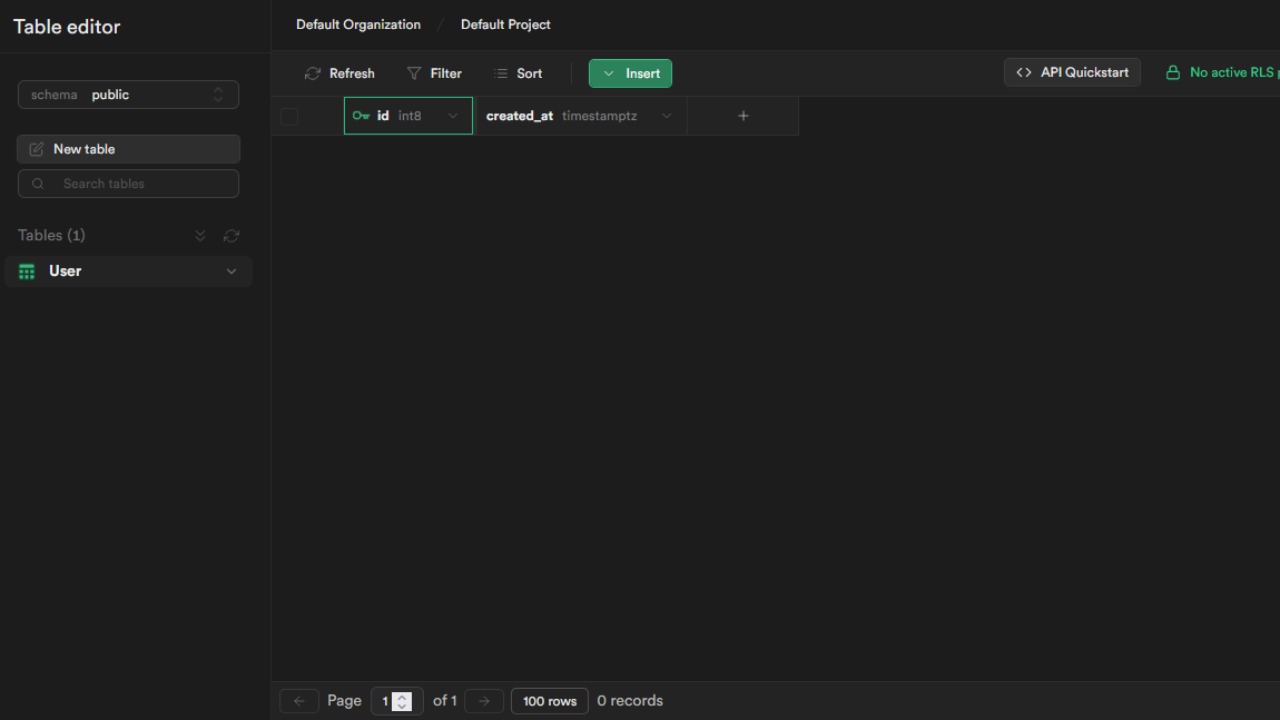1280x720 pixels.
Task: Reload the tables list with refresh icon
Action: 231,236
